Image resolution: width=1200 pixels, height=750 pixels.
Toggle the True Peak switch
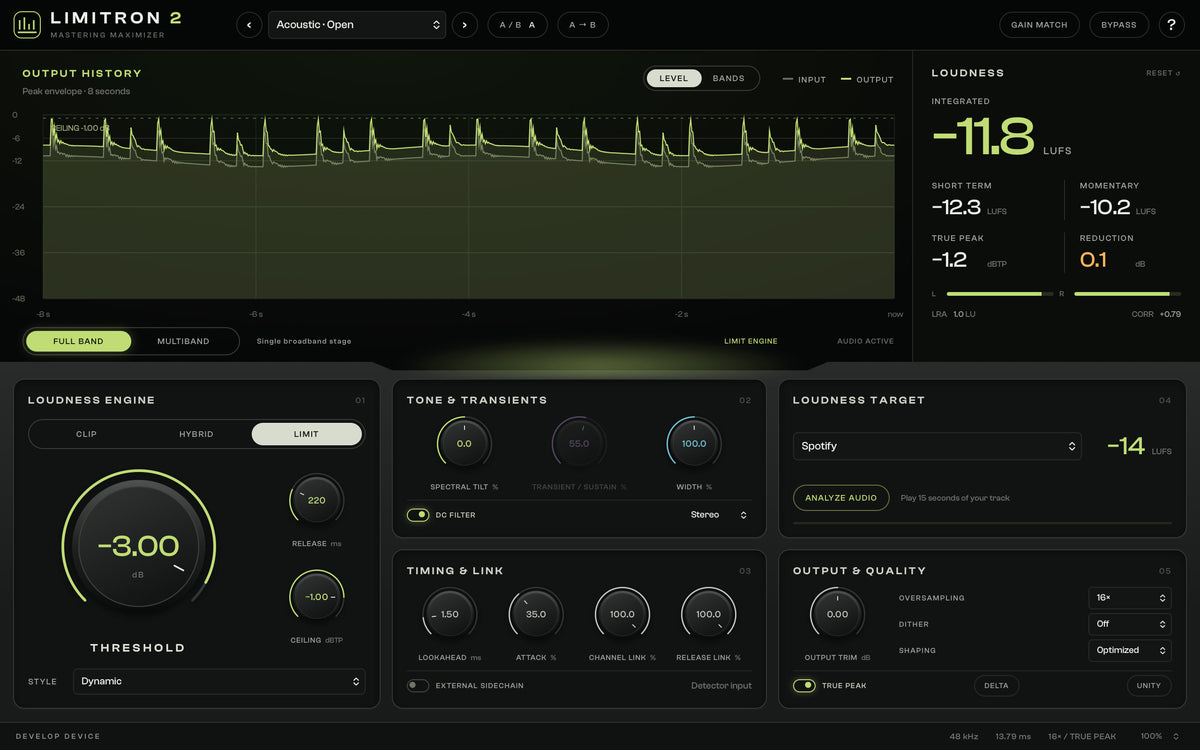[804, 686]
